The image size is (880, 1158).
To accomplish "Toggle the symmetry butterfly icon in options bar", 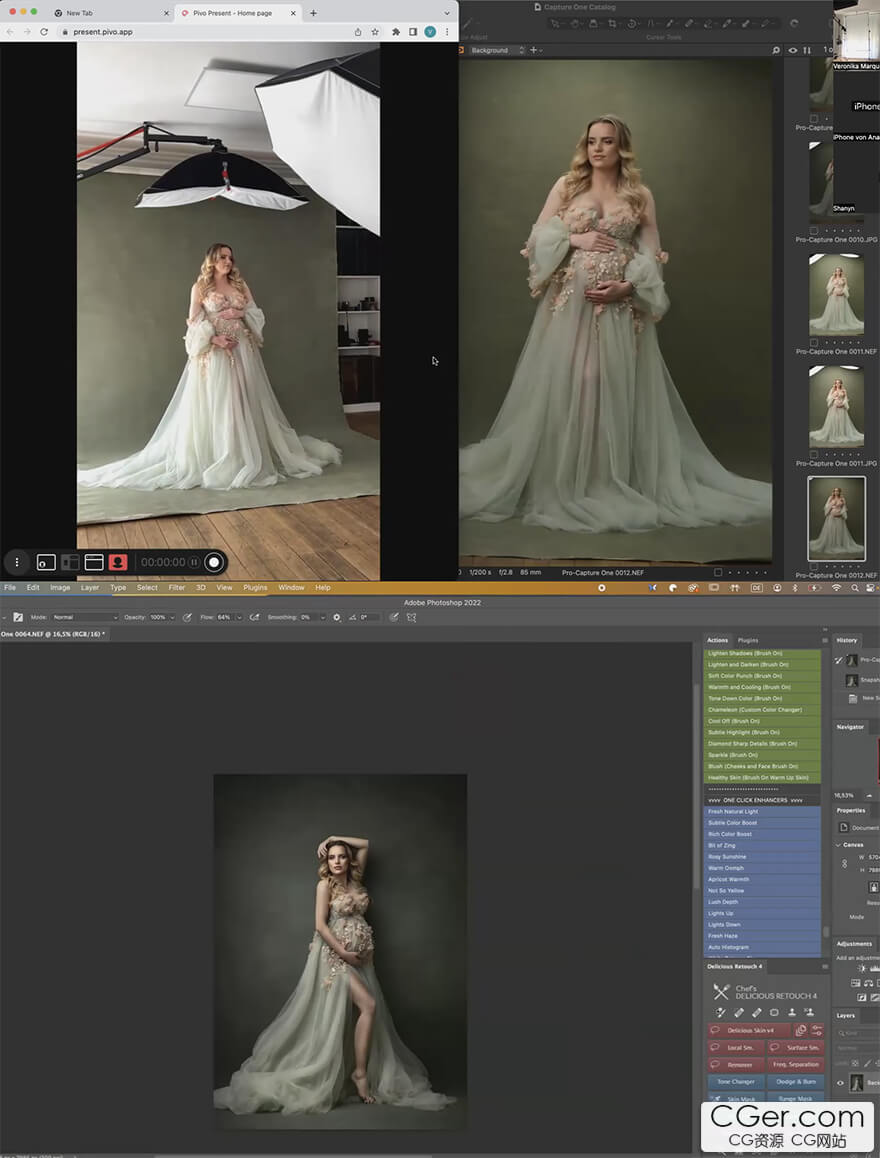I will click(411, 617).
